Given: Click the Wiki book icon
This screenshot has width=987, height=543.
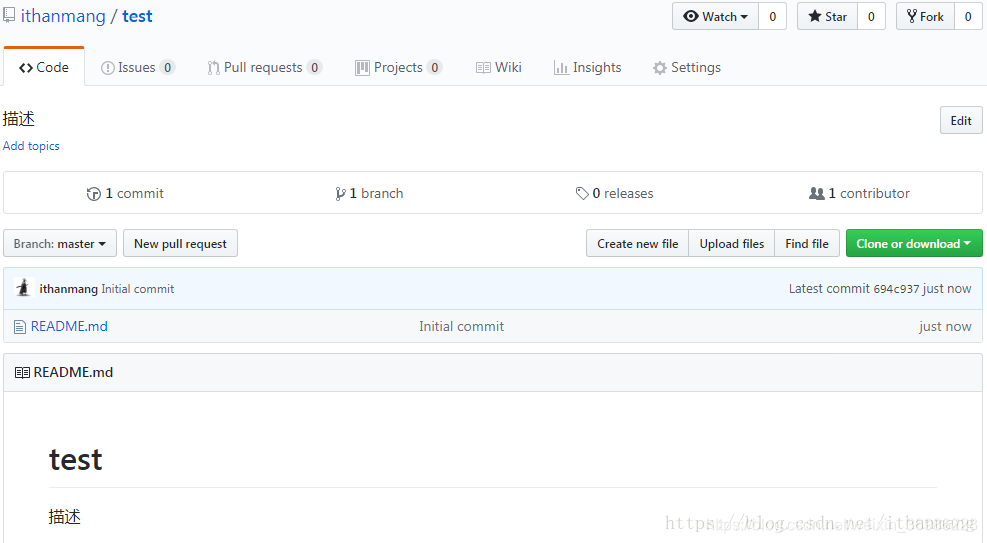Looking at the screenshot, I should [483, 68].
